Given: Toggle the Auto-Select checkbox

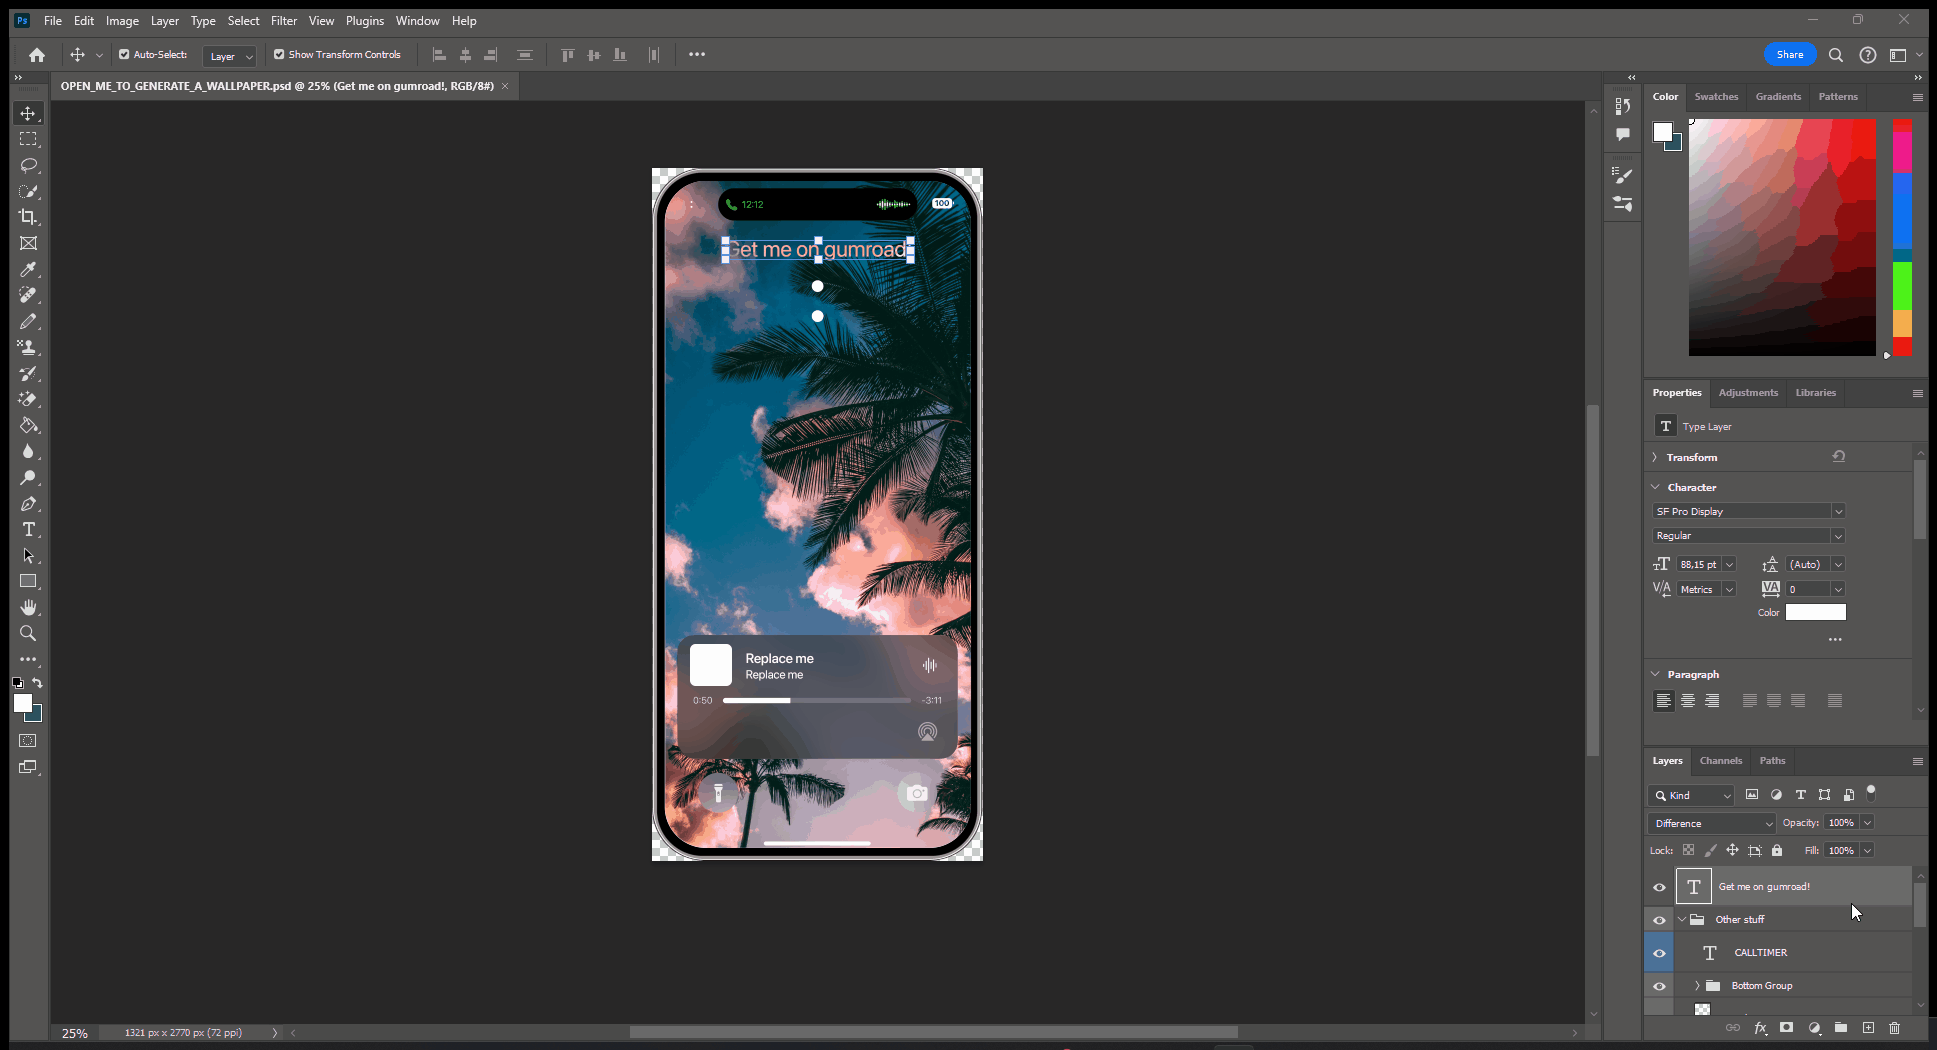Looking at the screenshot, I should (124, 55).
